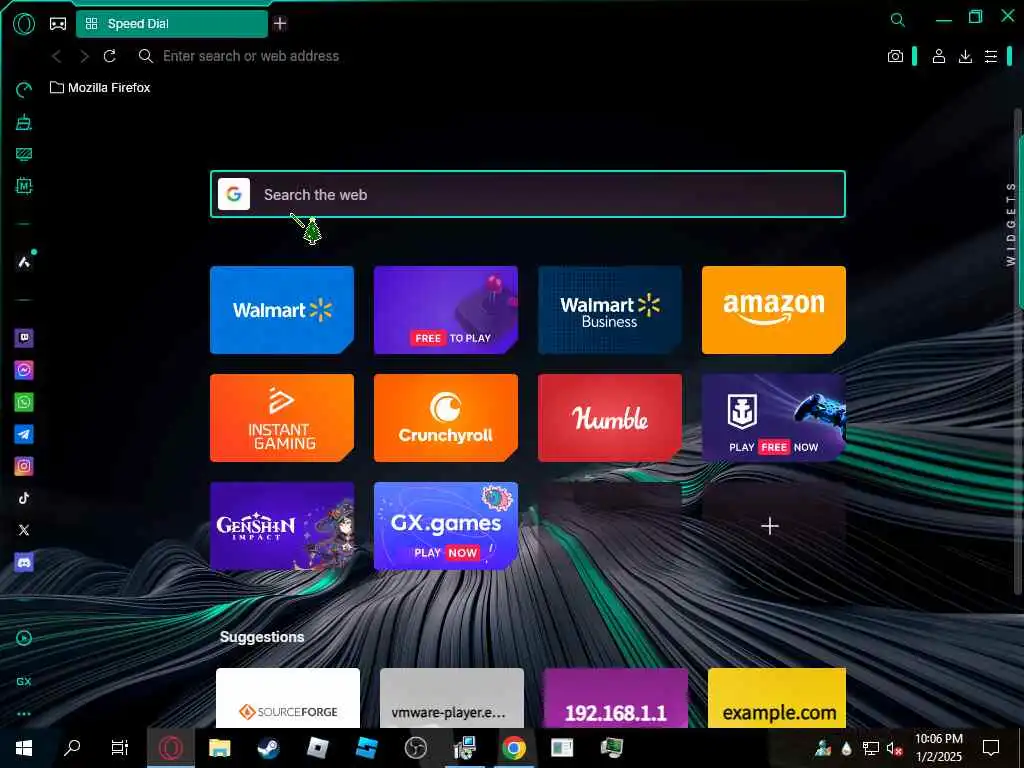The image size is (1024, 768).
Task: Click the tab search magnifier icon
Action: tap(898, 20)
